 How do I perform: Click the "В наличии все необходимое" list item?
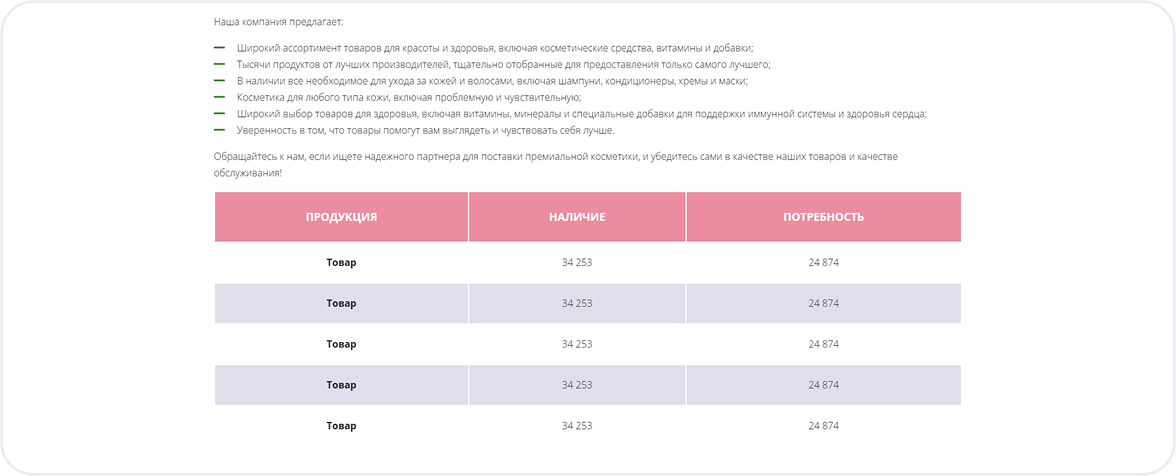(x=492, y=81)
